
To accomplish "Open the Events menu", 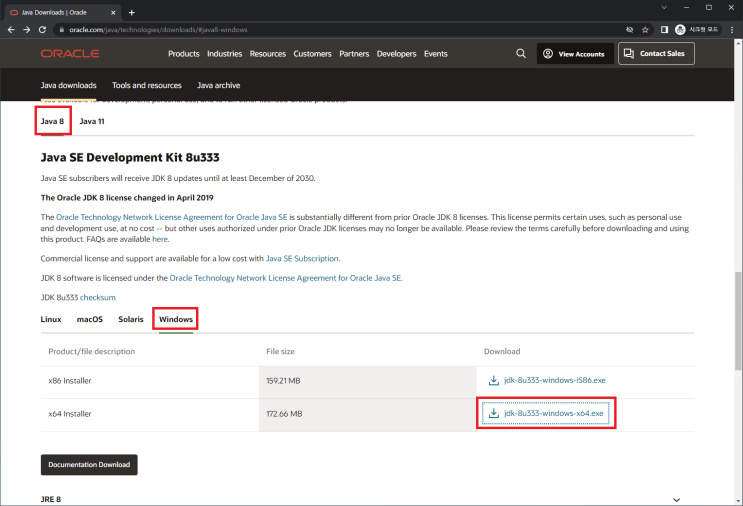I will tap(436, 54).
